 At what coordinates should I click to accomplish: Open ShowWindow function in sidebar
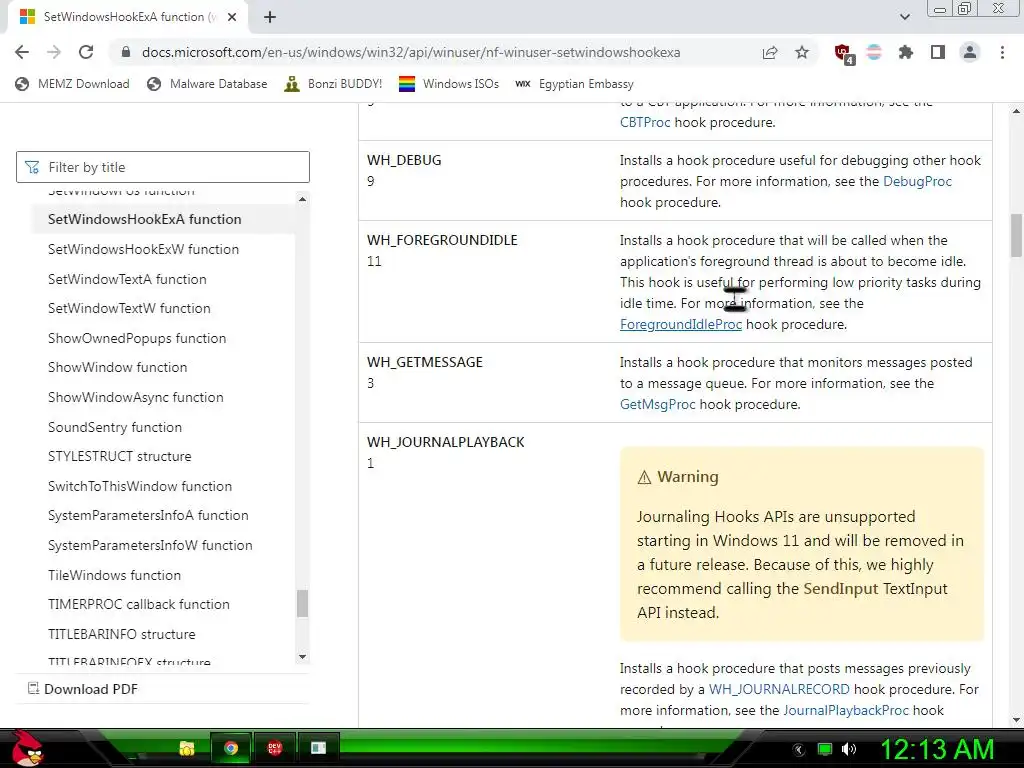117,368
